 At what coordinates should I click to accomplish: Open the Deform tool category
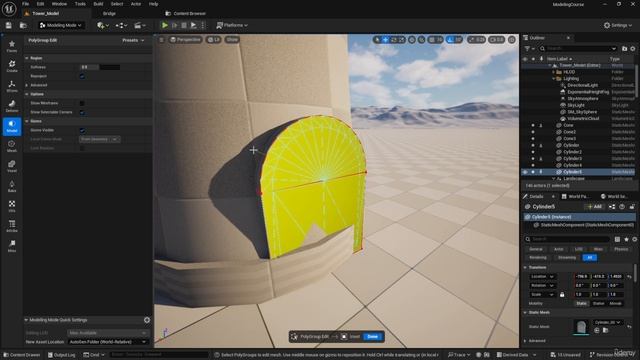12,106
